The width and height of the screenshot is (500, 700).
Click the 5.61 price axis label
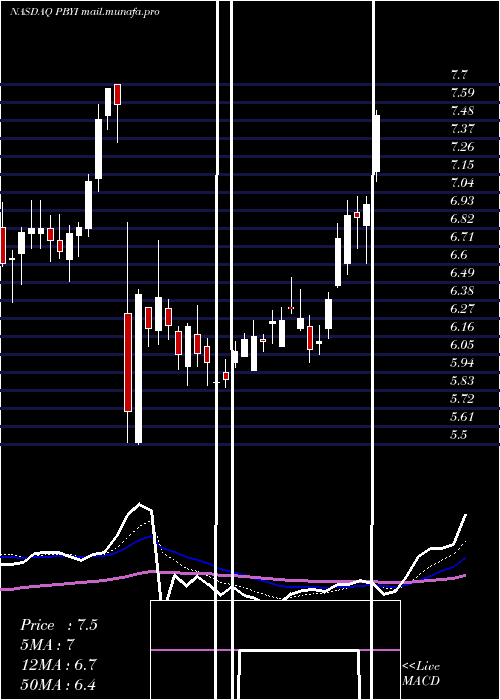pyautogui.click(x=462, y=417)
